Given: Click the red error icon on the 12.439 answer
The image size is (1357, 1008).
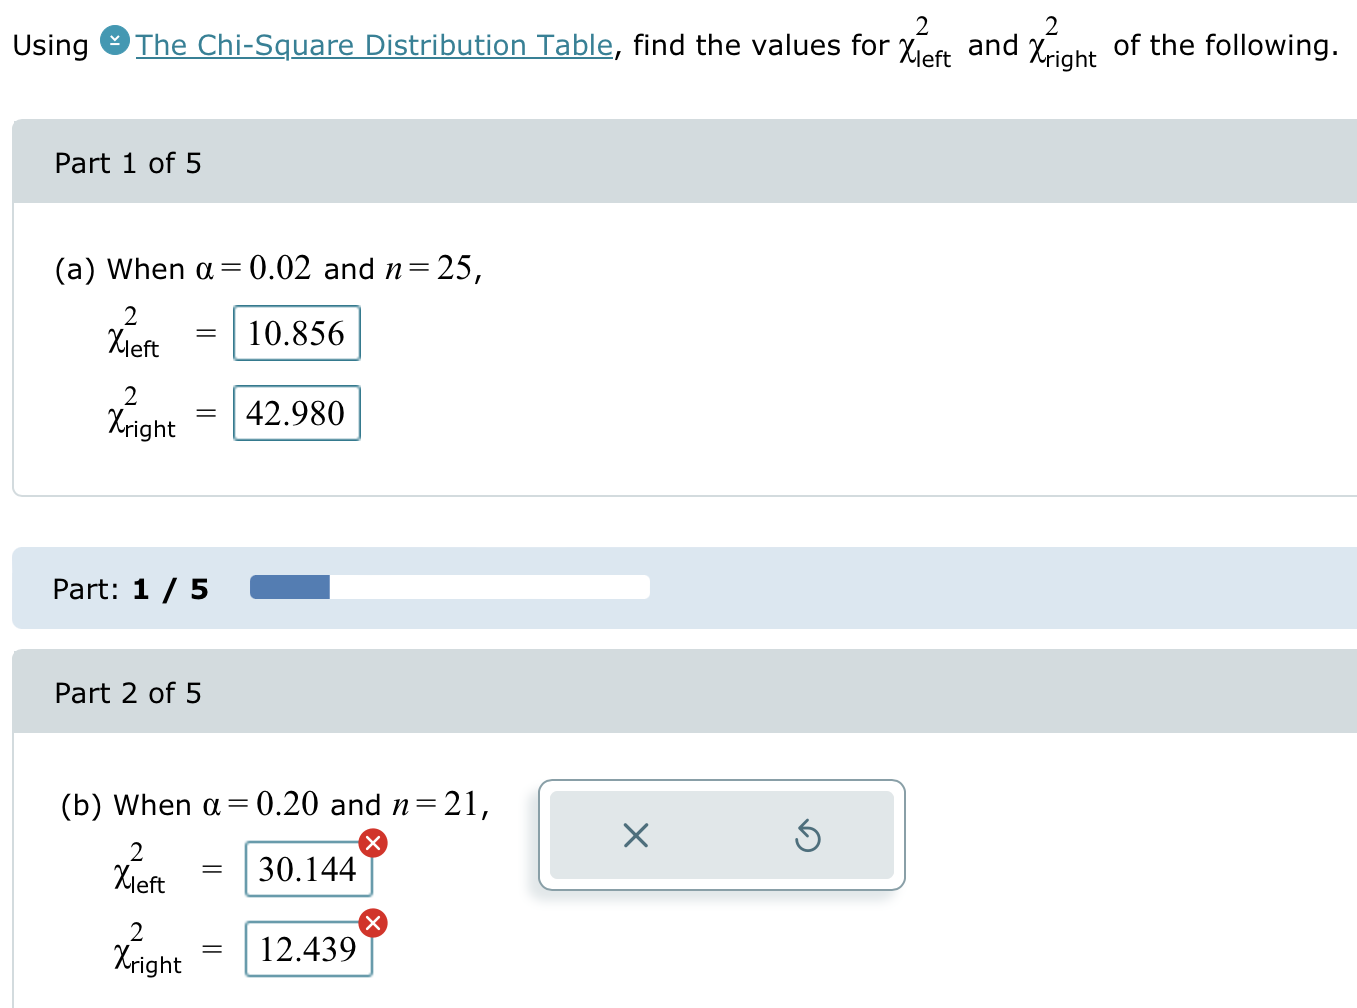Looking at the screenshot, I should coord(372,923).
